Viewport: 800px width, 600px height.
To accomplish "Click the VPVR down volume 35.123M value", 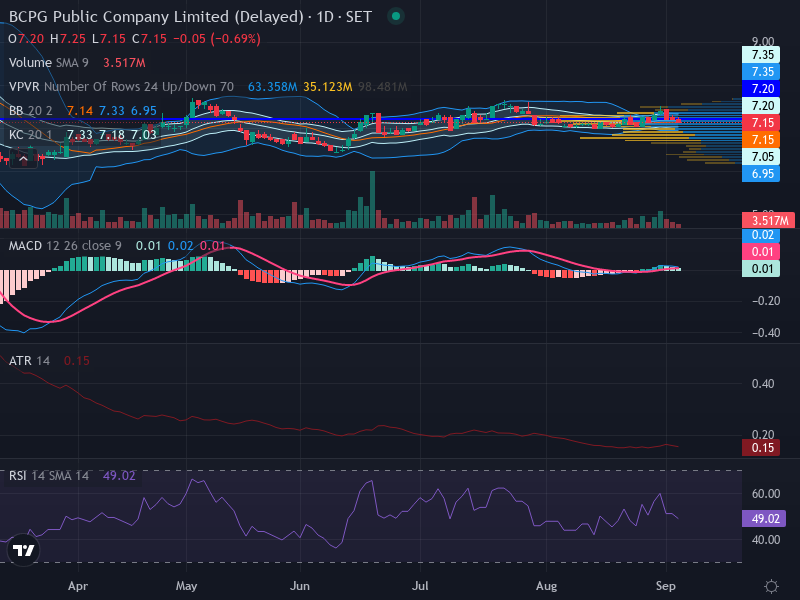I will (x=328, y=87).
